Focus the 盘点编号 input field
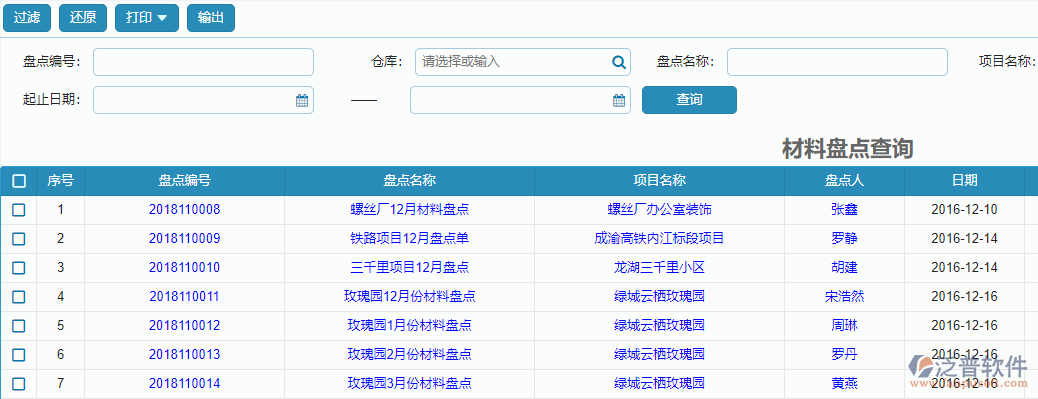The image size is (1038, 399). point(203,62)
